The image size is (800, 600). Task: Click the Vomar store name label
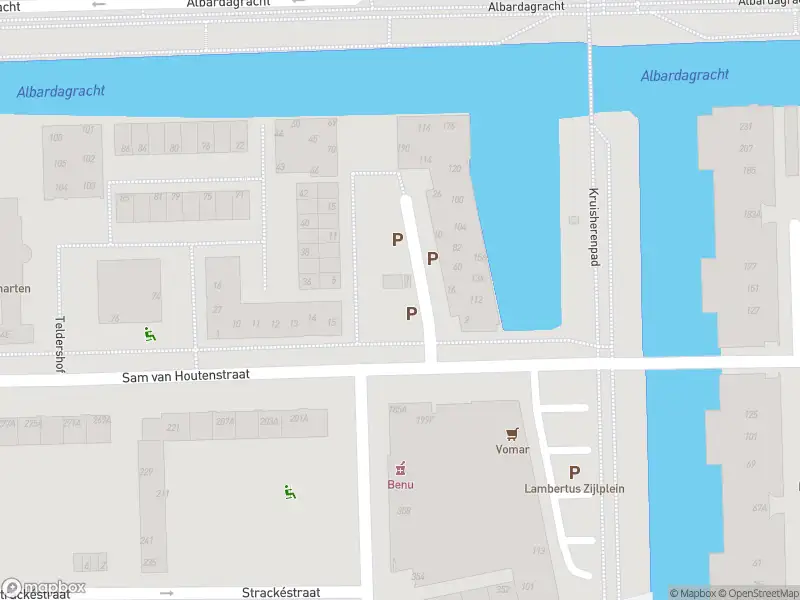click(x=512, y=449)
